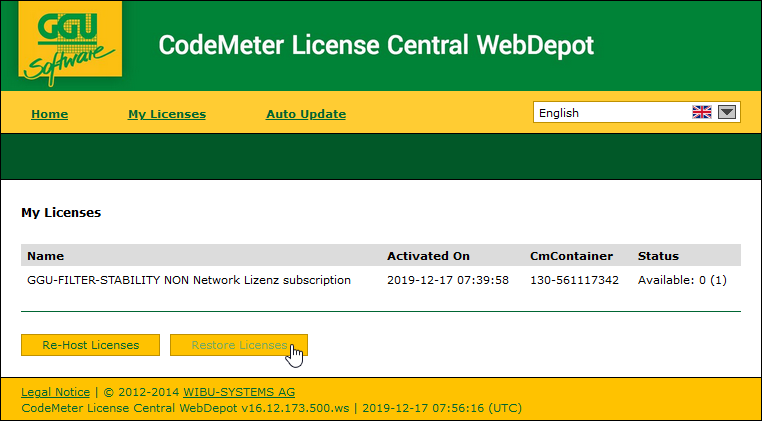Expand the language dropdown arrow
This screenshot has height=421, width=762.
click(727, 113)
